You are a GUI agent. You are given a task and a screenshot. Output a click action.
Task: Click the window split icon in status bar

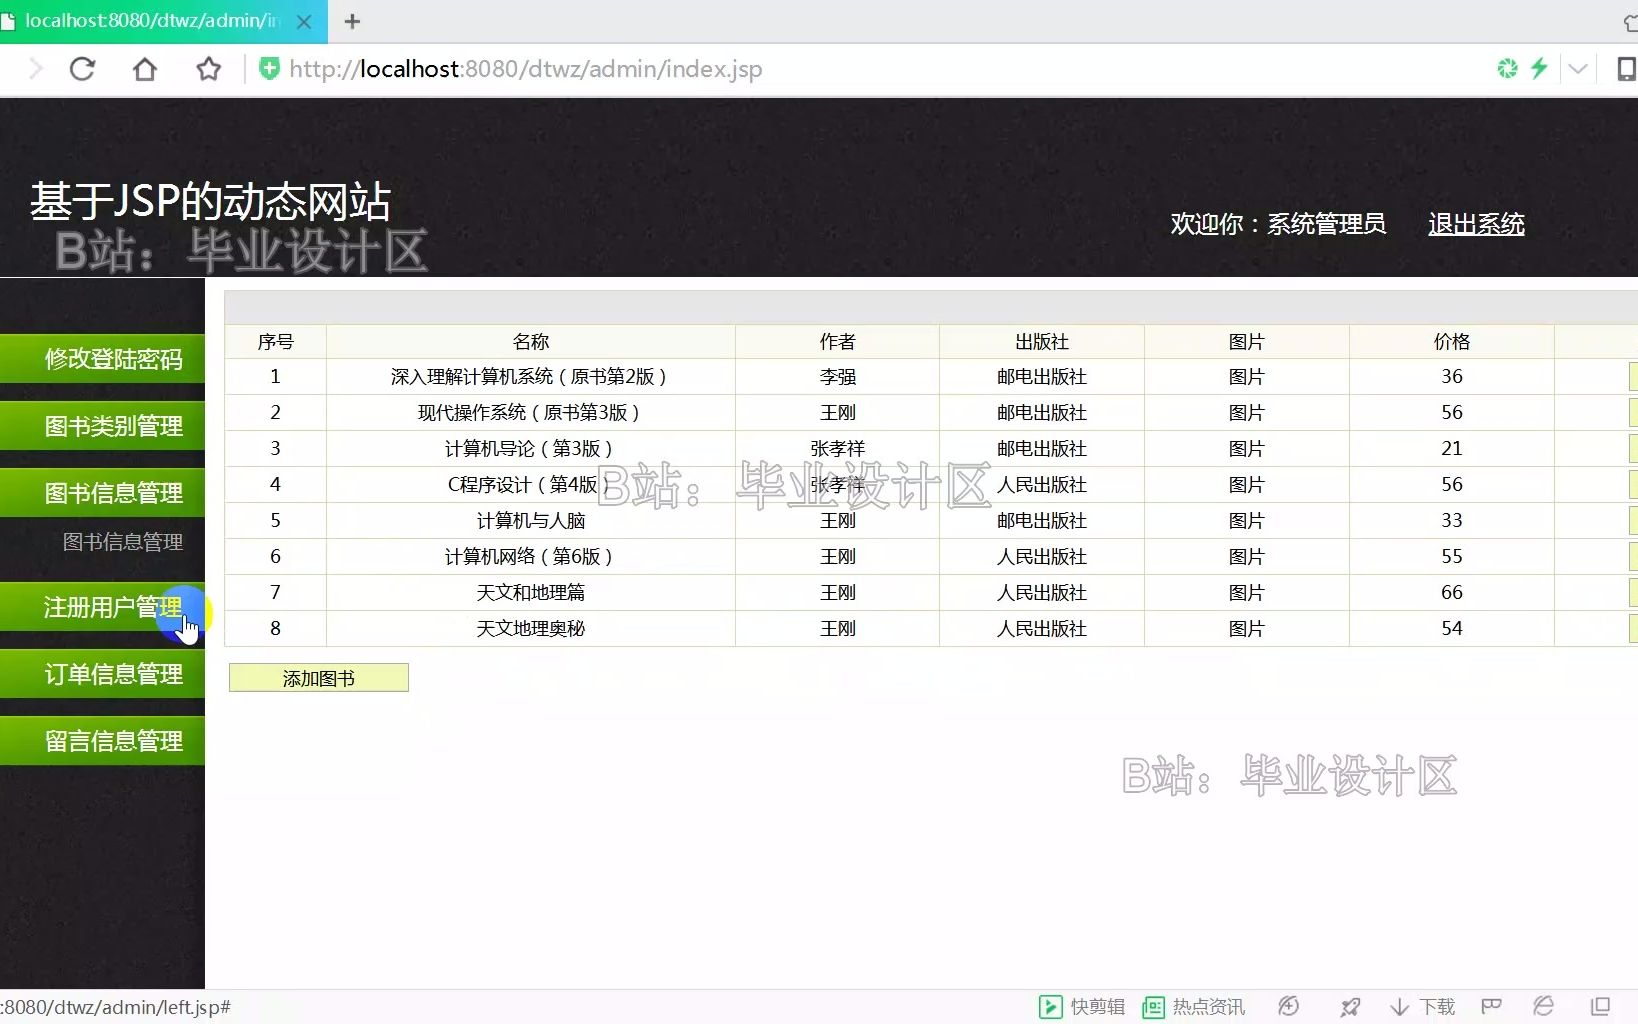tap(1600, 1006)
